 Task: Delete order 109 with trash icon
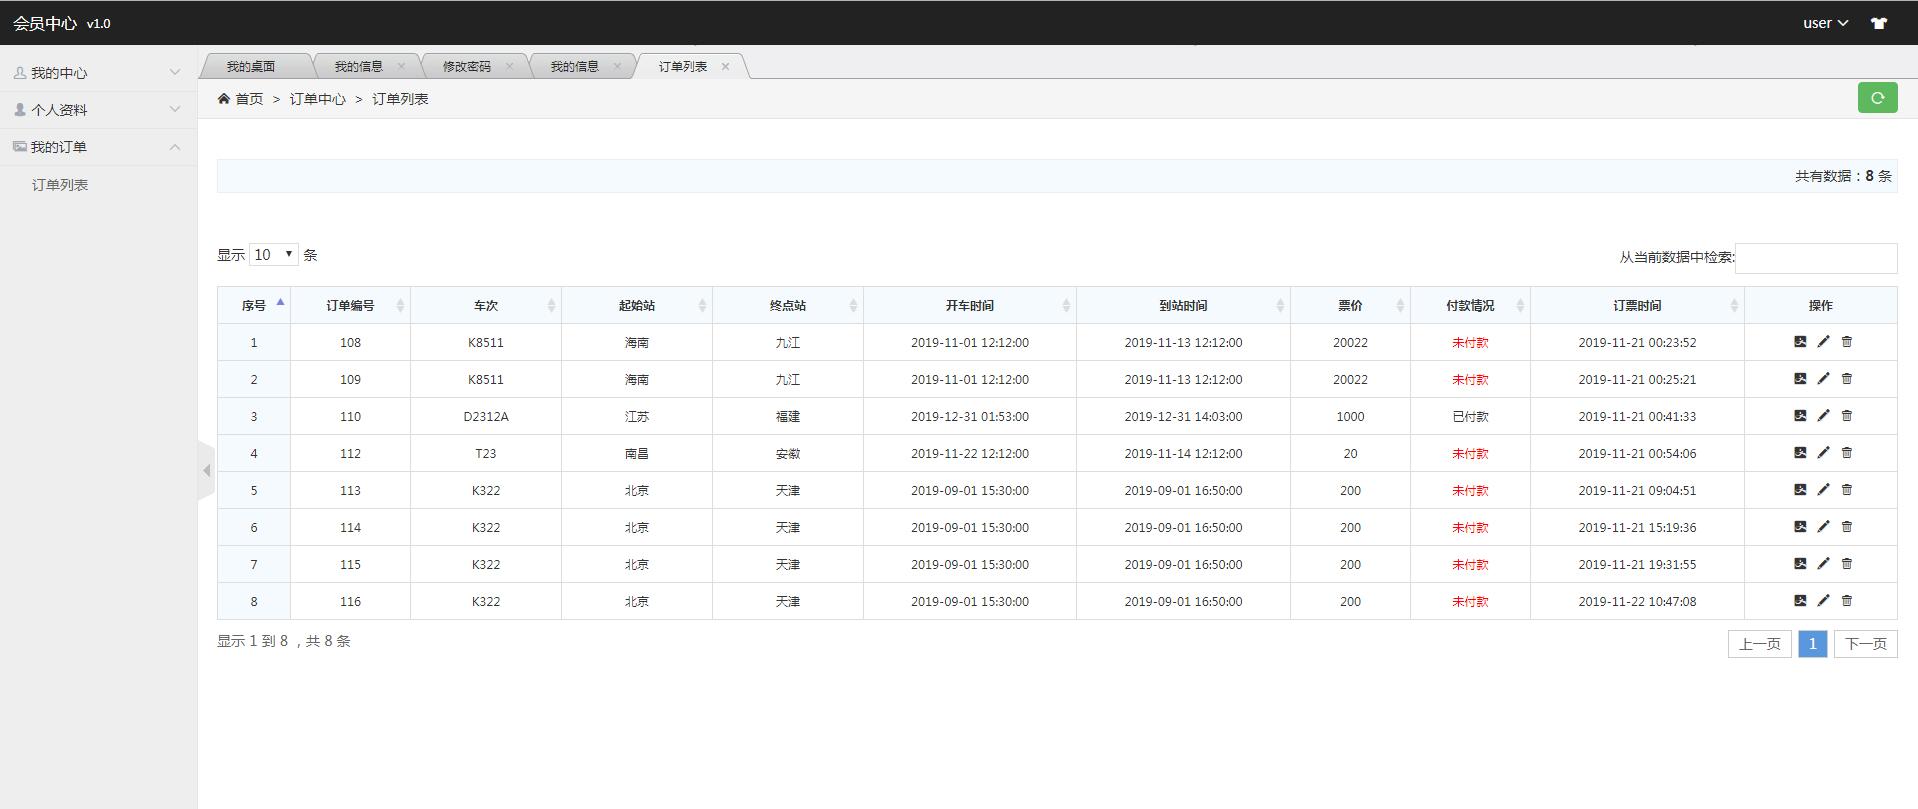pos(1847,379)
